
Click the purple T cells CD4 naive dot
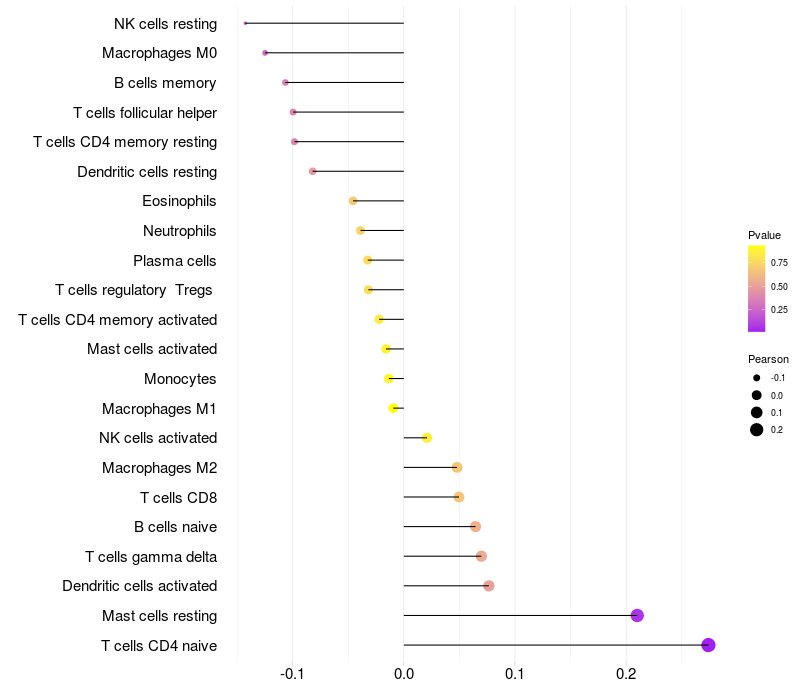coord(708,645)
